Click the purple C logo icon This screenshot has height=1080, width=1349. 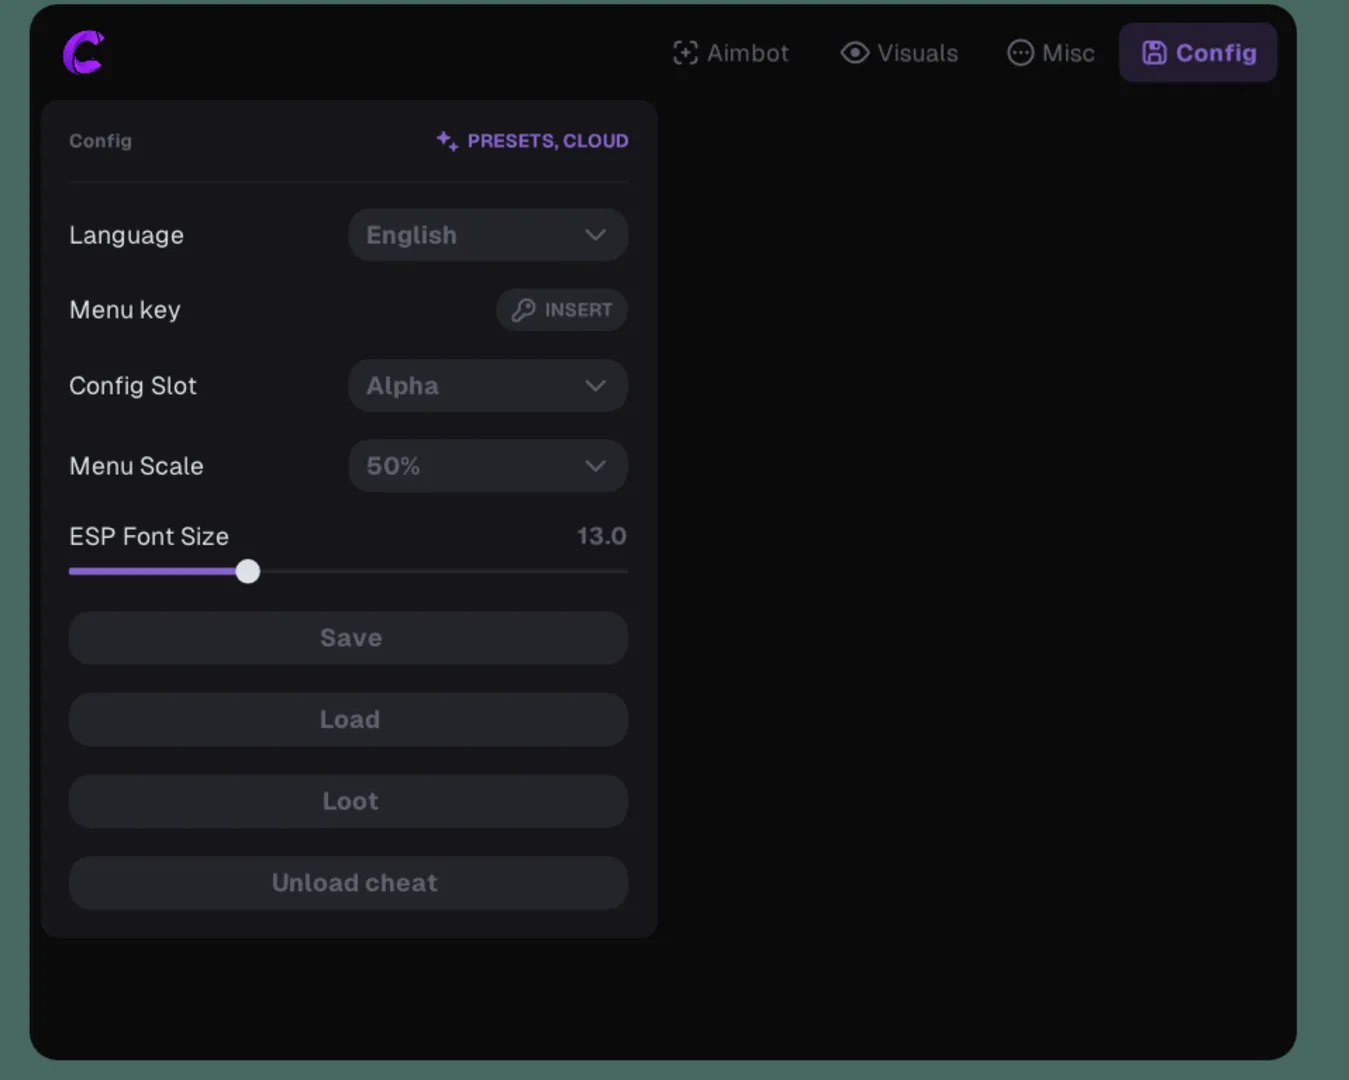coord(84,53)
